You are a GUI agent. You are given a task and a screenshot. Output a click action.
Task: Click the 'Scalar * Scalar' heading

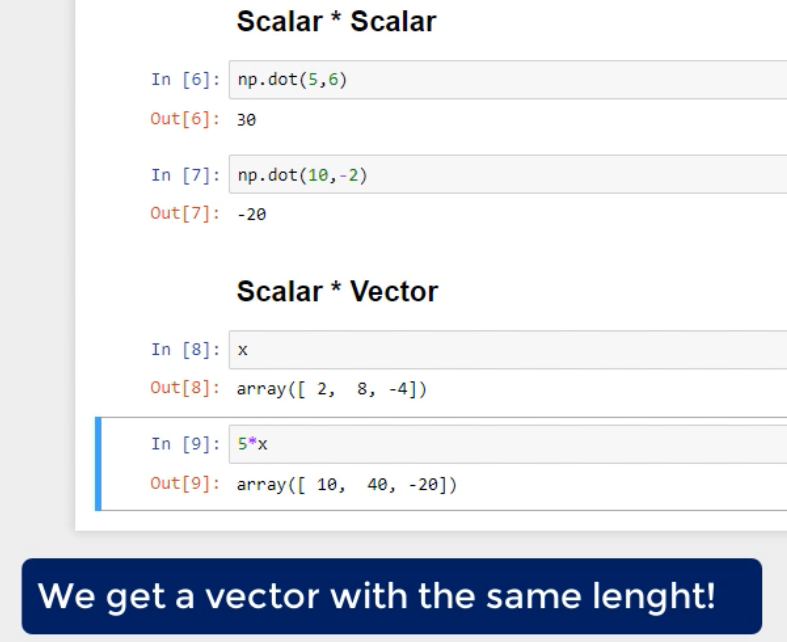pos(335,21)
